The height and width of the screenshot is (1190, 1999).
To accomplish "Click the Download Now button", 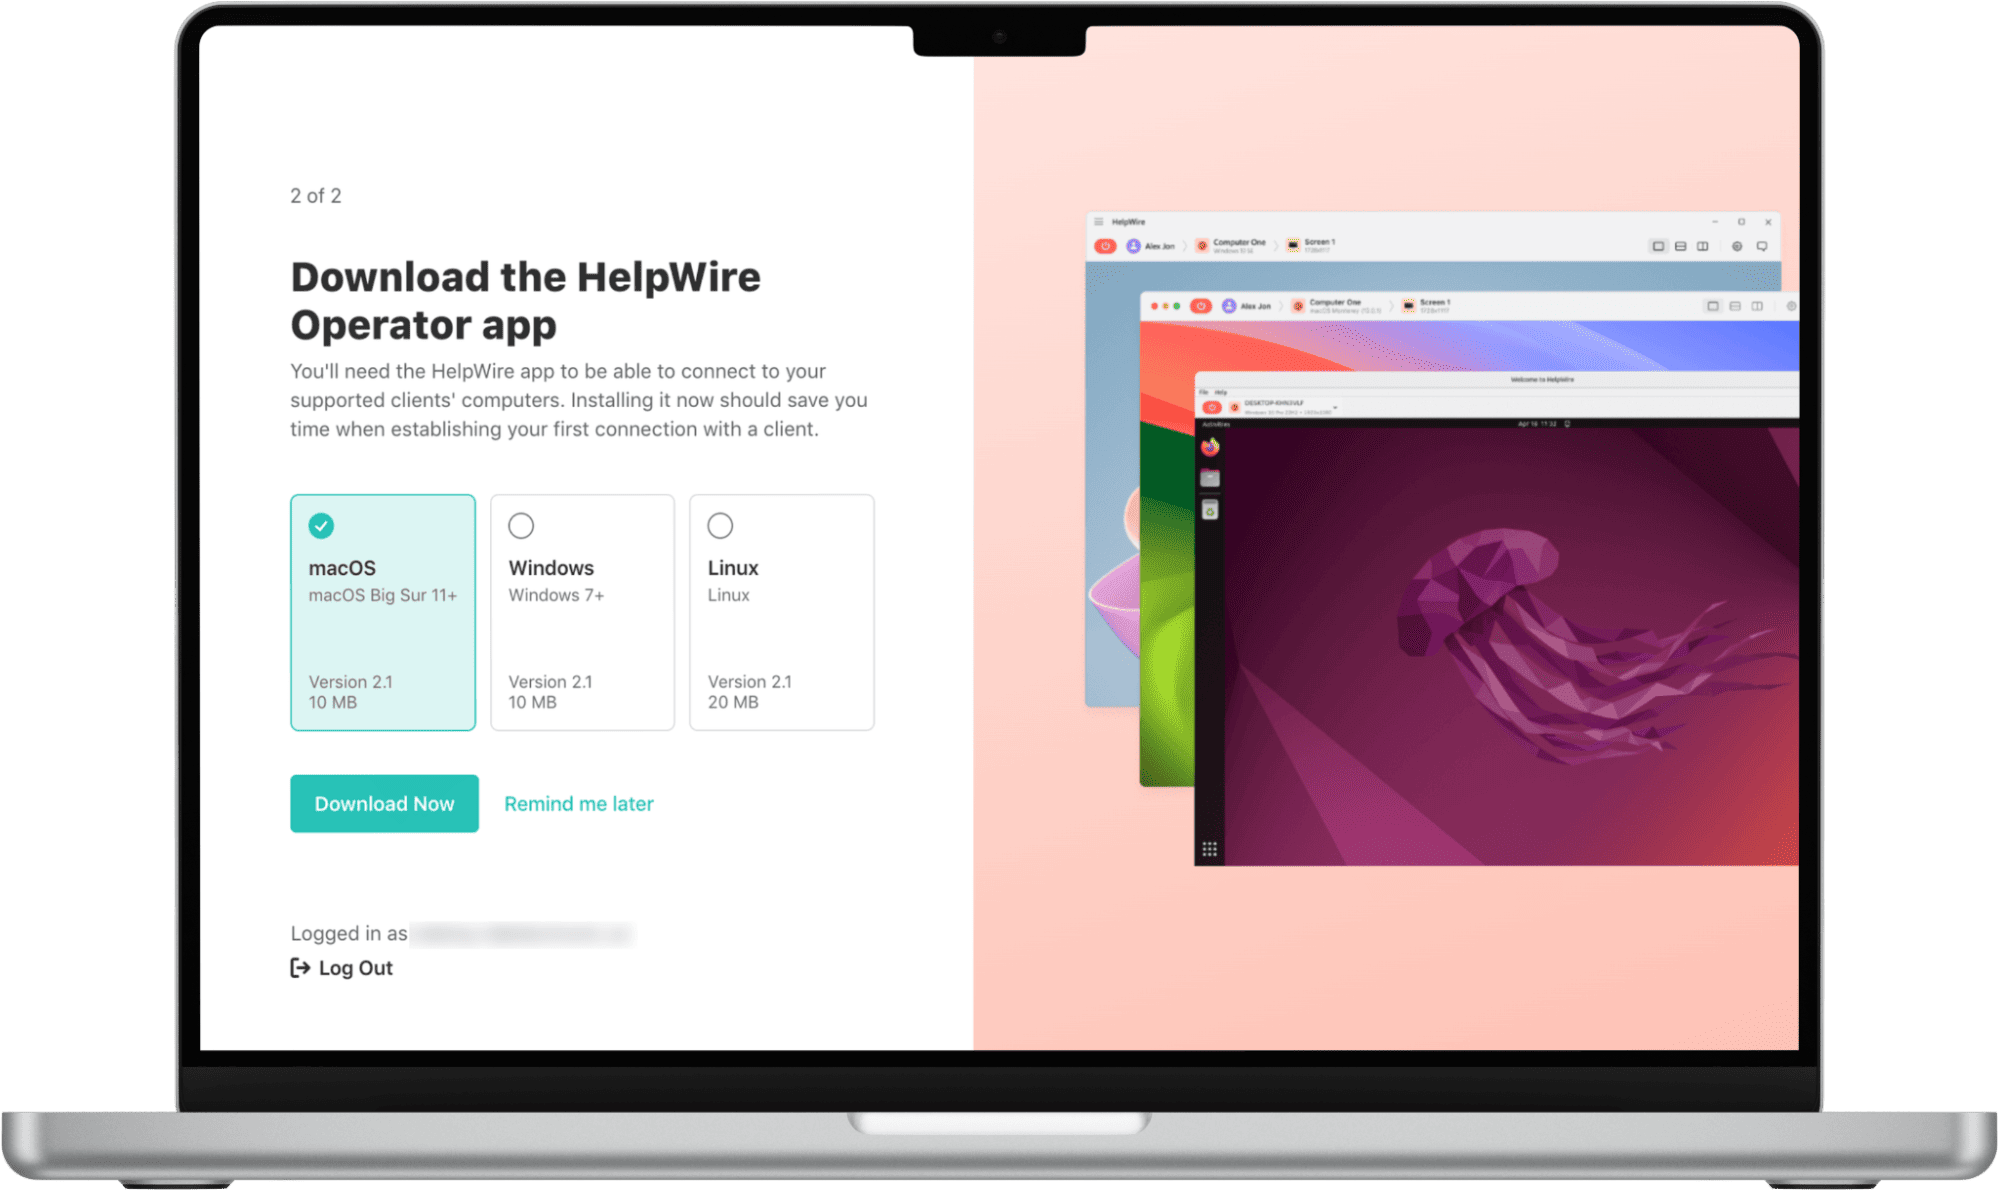I will [x=384, y=803].
